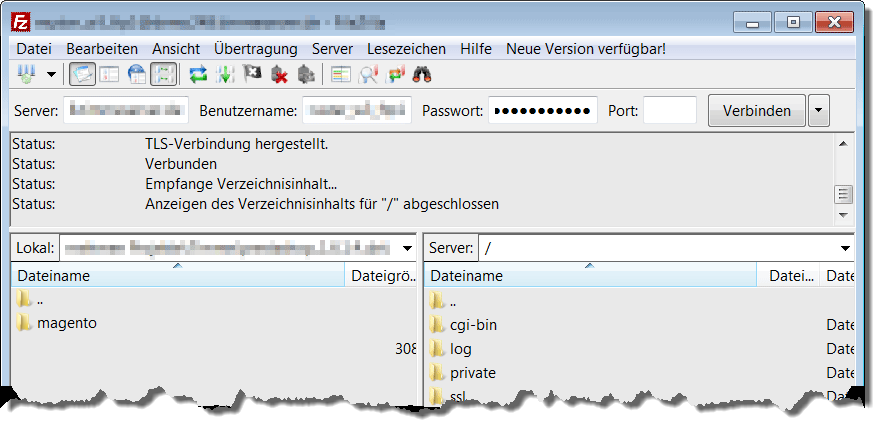Image resolution: width=880 pixels, height=431 pixels.
Task: Toggle synchronized browsing icon
Action: (395, 74)
